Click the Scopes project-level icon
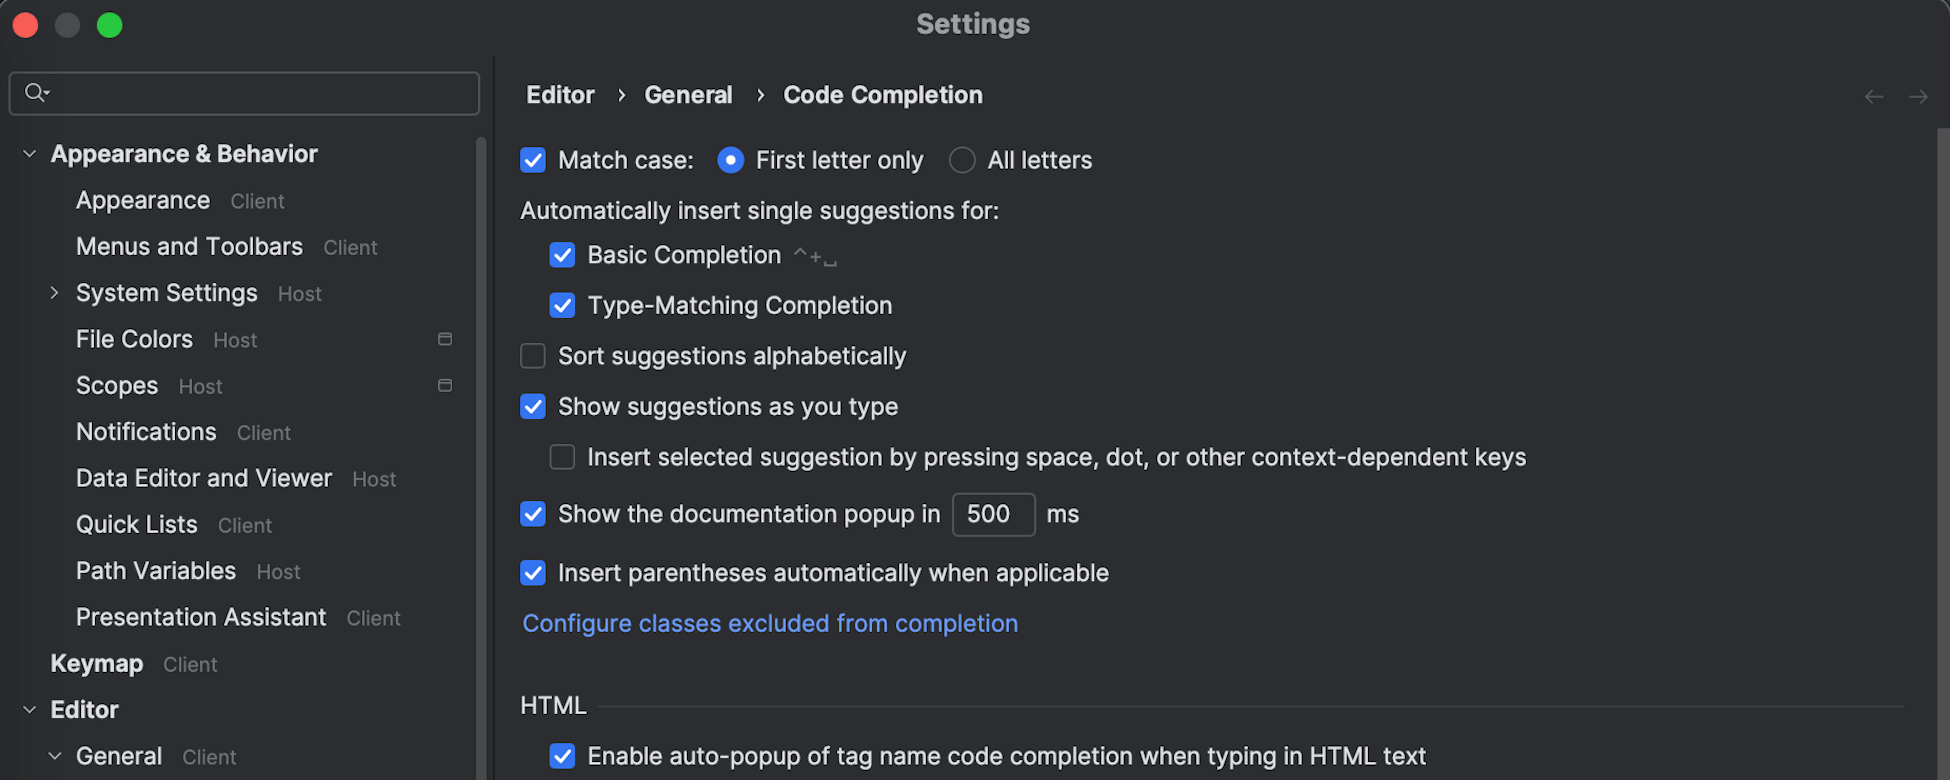 [445, 386]
